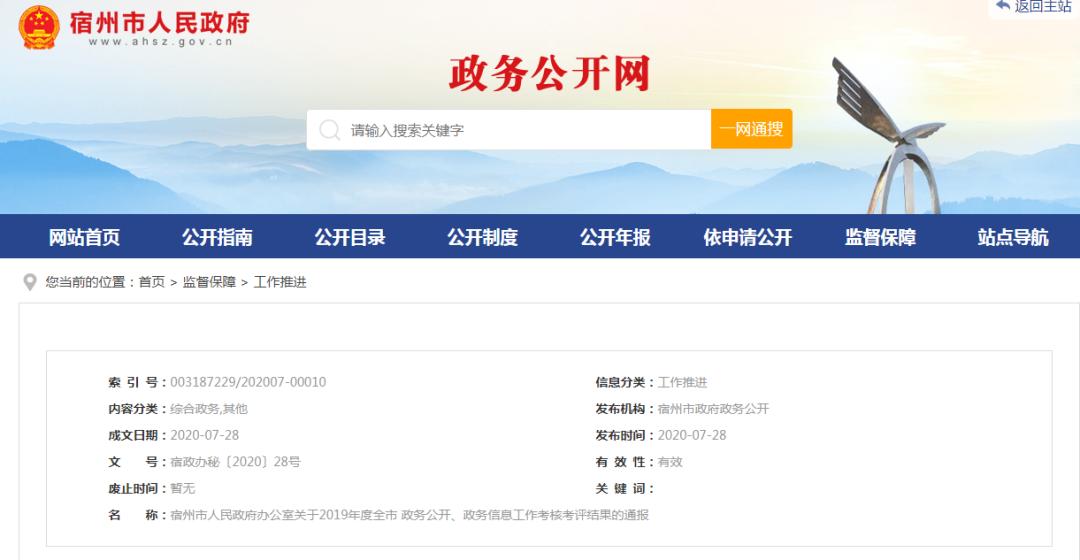This screenshot has height=560, width=1080.
Task: Click the 发布时间 value 2020-07-28
Action: pyautogui.click(x=692, y=435)
